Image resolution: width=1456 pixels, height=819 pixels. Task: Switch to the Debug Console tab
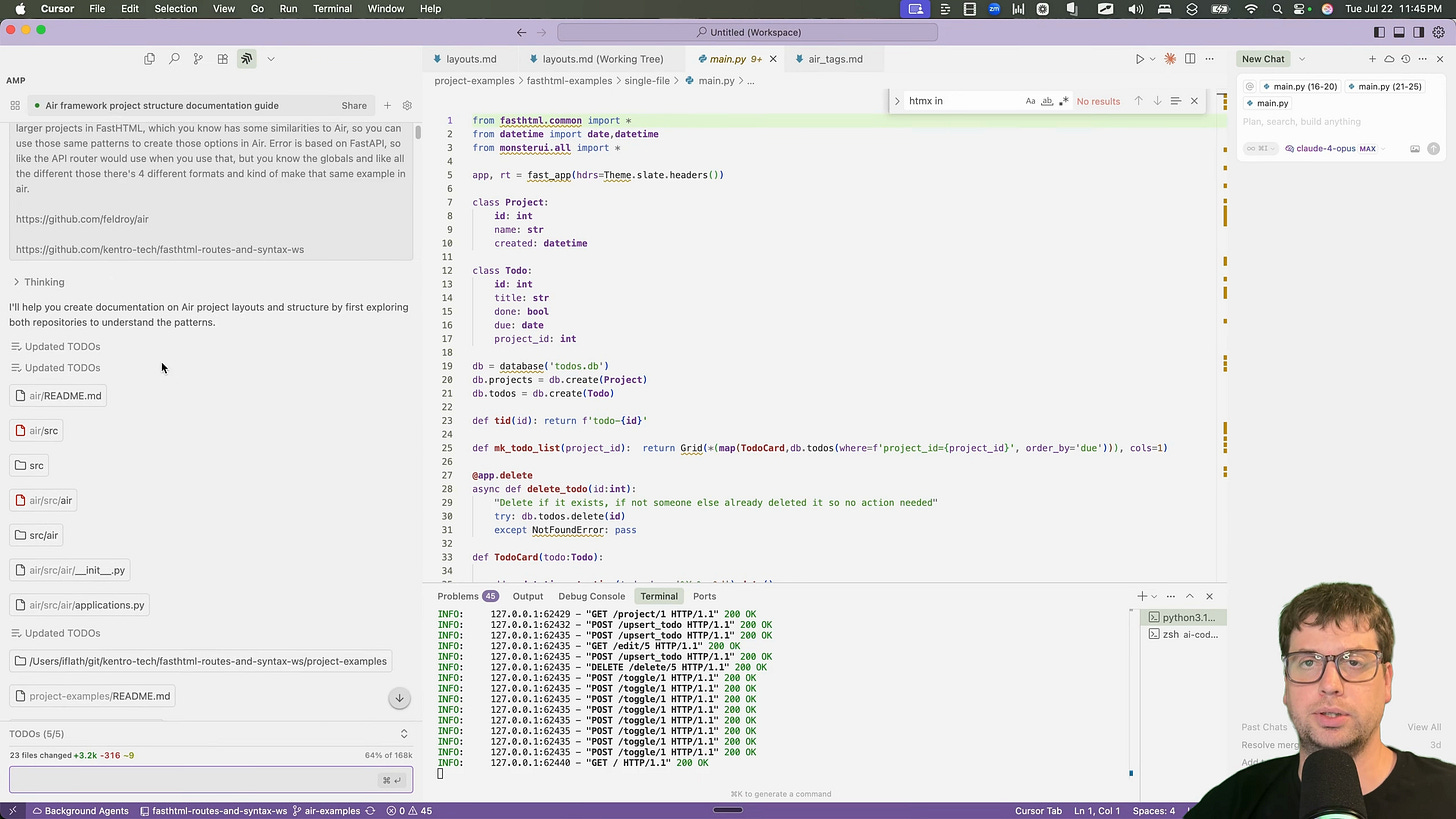pos(591,596)
